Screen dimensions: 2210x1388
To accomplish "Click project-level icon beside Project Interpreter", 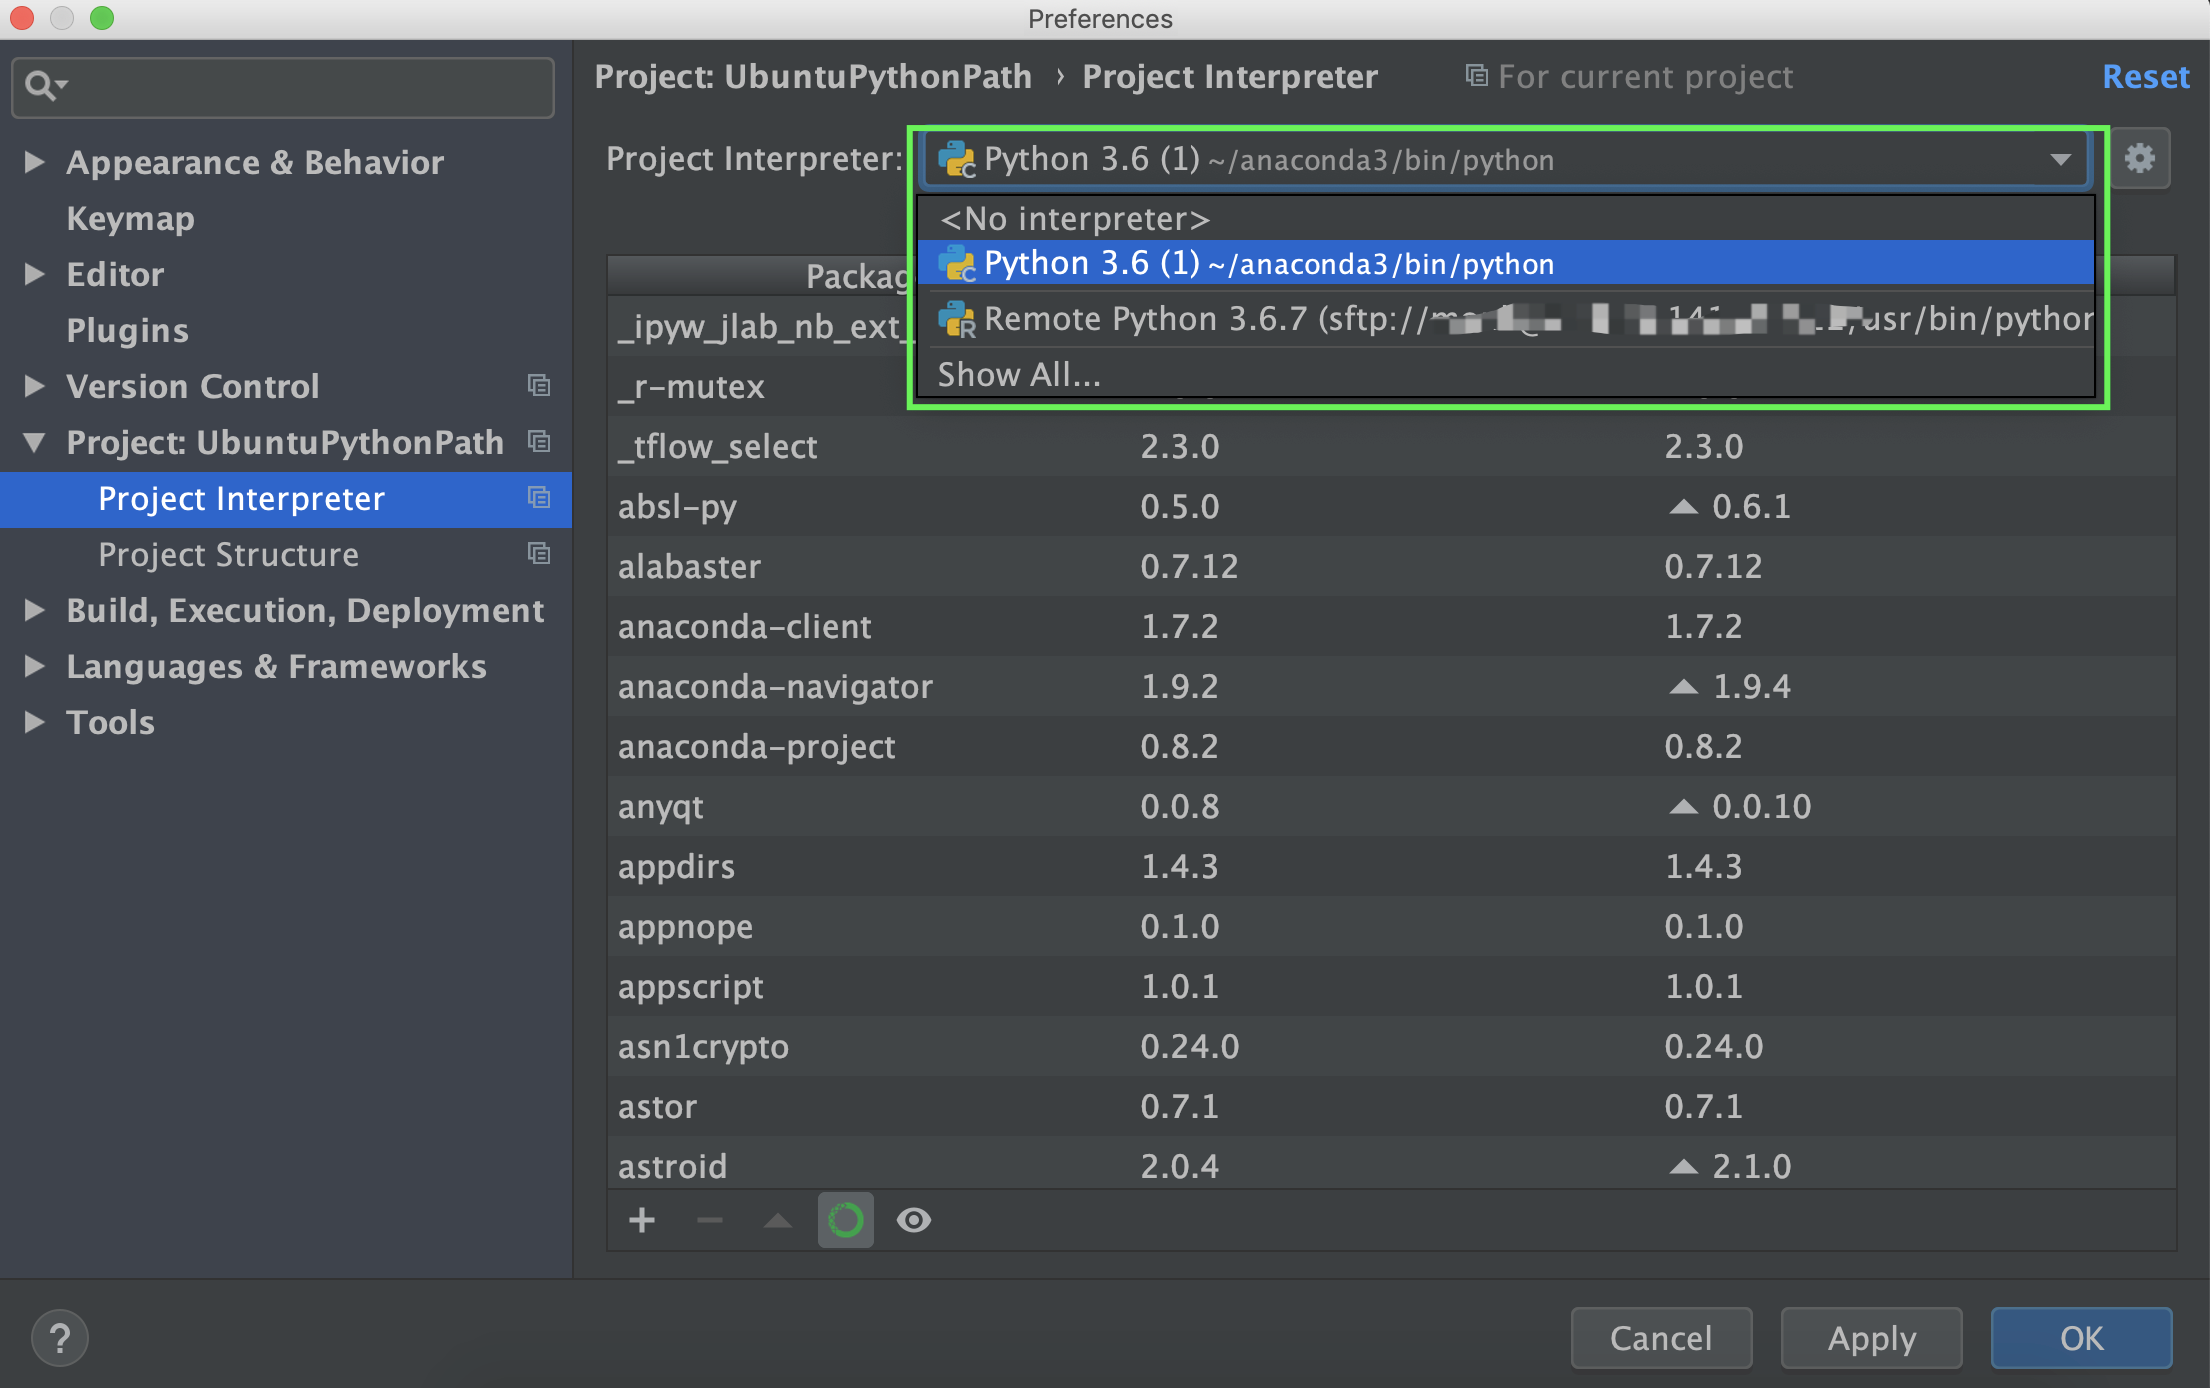I will pos(539,498).
